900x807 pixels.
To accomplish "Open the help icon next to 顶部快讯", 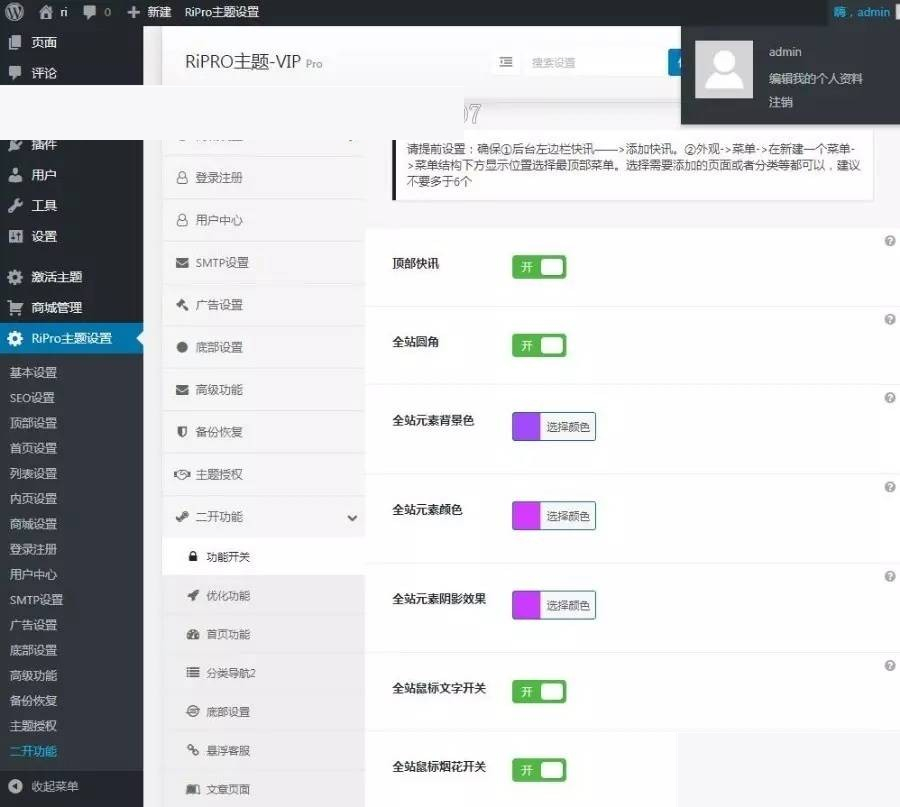I will [889, 240].
